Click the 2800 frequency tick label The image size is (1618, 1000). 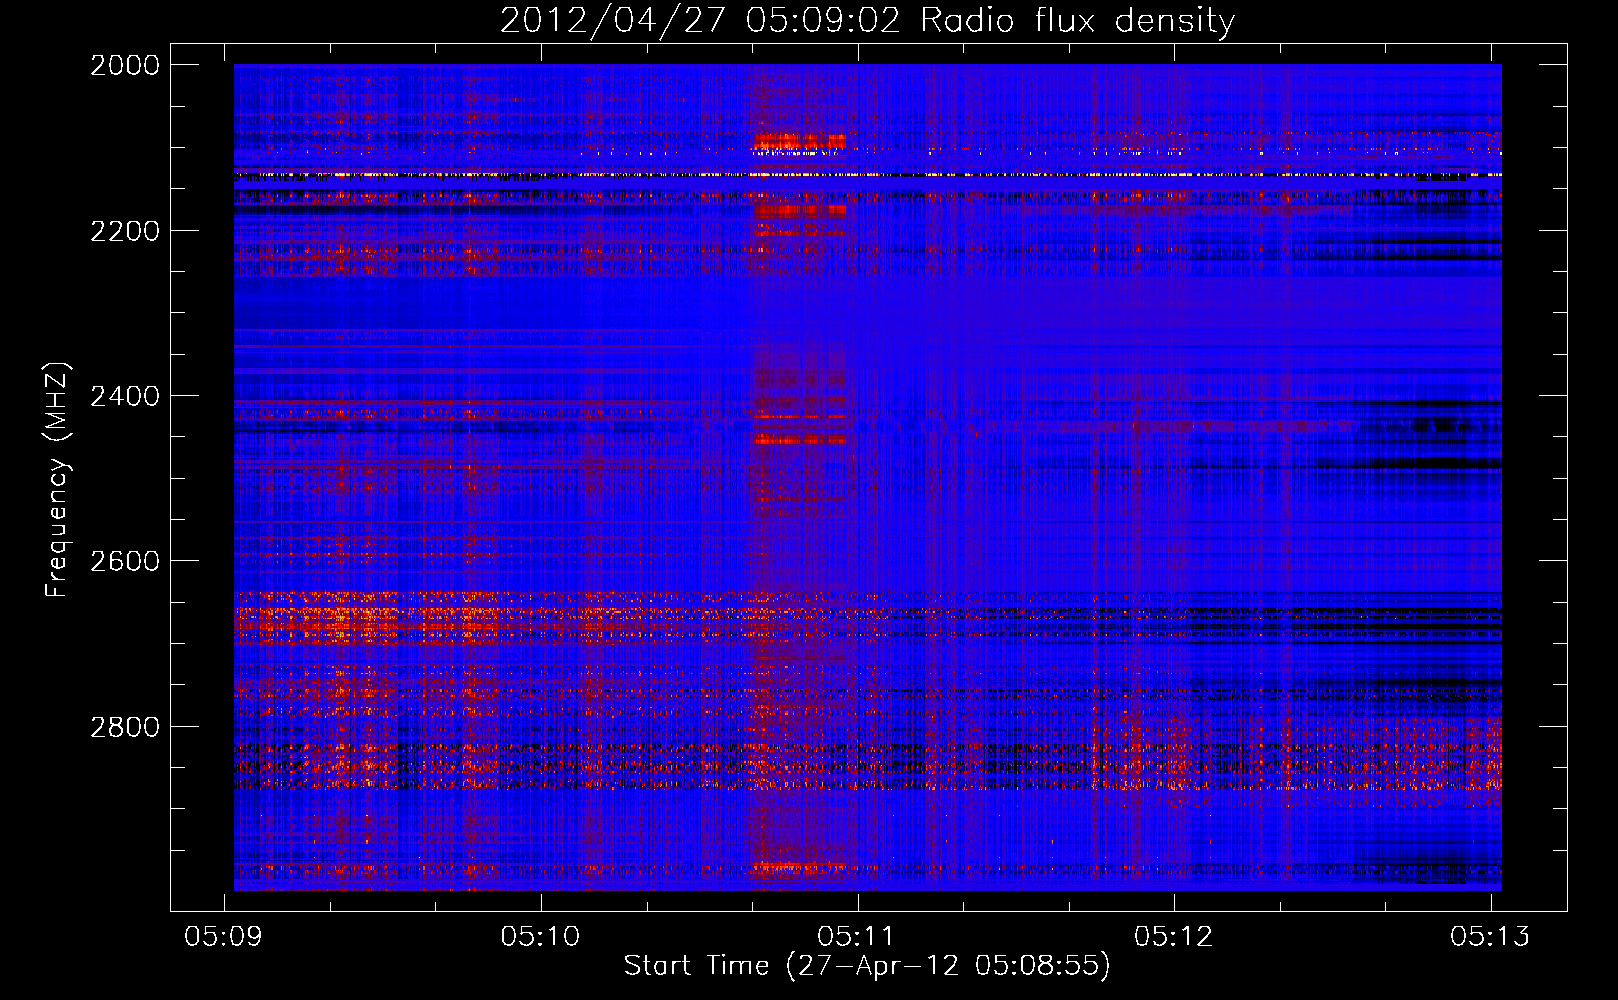[x=125, y=727]
